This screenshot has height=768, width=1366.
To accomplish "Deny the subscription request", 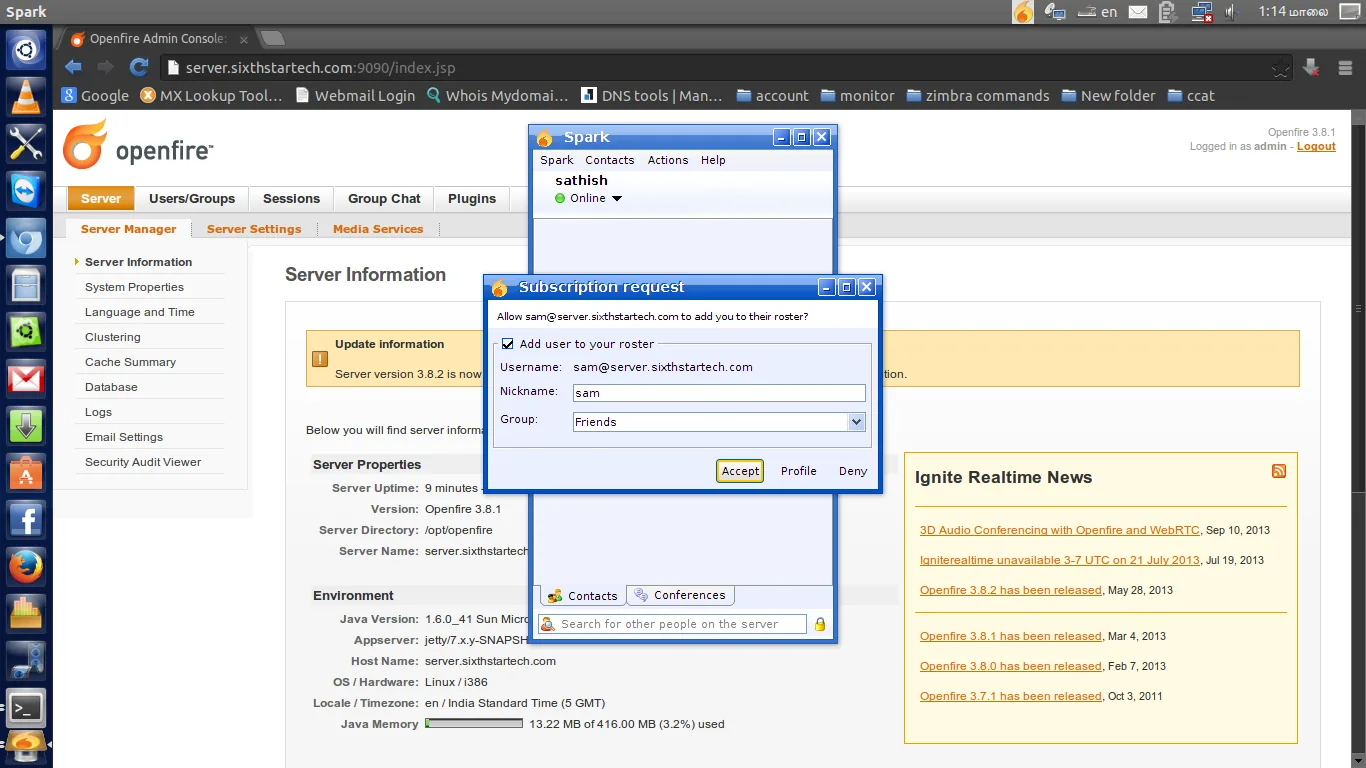I will click(853, 471).
